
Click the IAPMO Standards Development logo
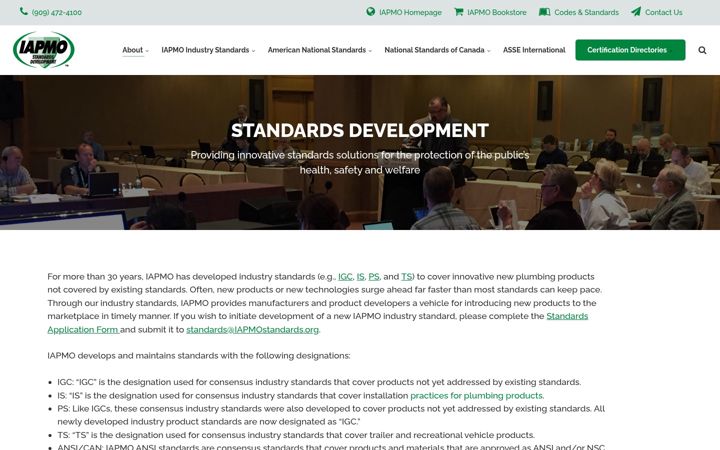(44, 50)
